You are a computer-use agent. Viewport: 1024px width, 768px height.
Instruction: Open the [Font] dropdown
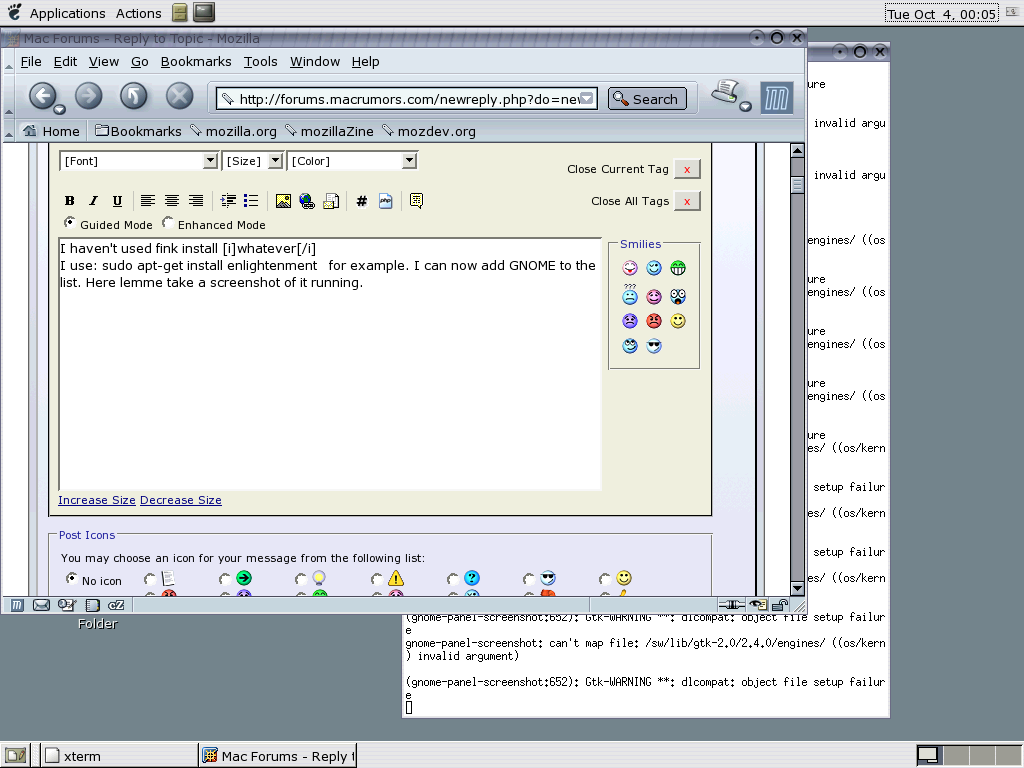[x=138, y=161]
